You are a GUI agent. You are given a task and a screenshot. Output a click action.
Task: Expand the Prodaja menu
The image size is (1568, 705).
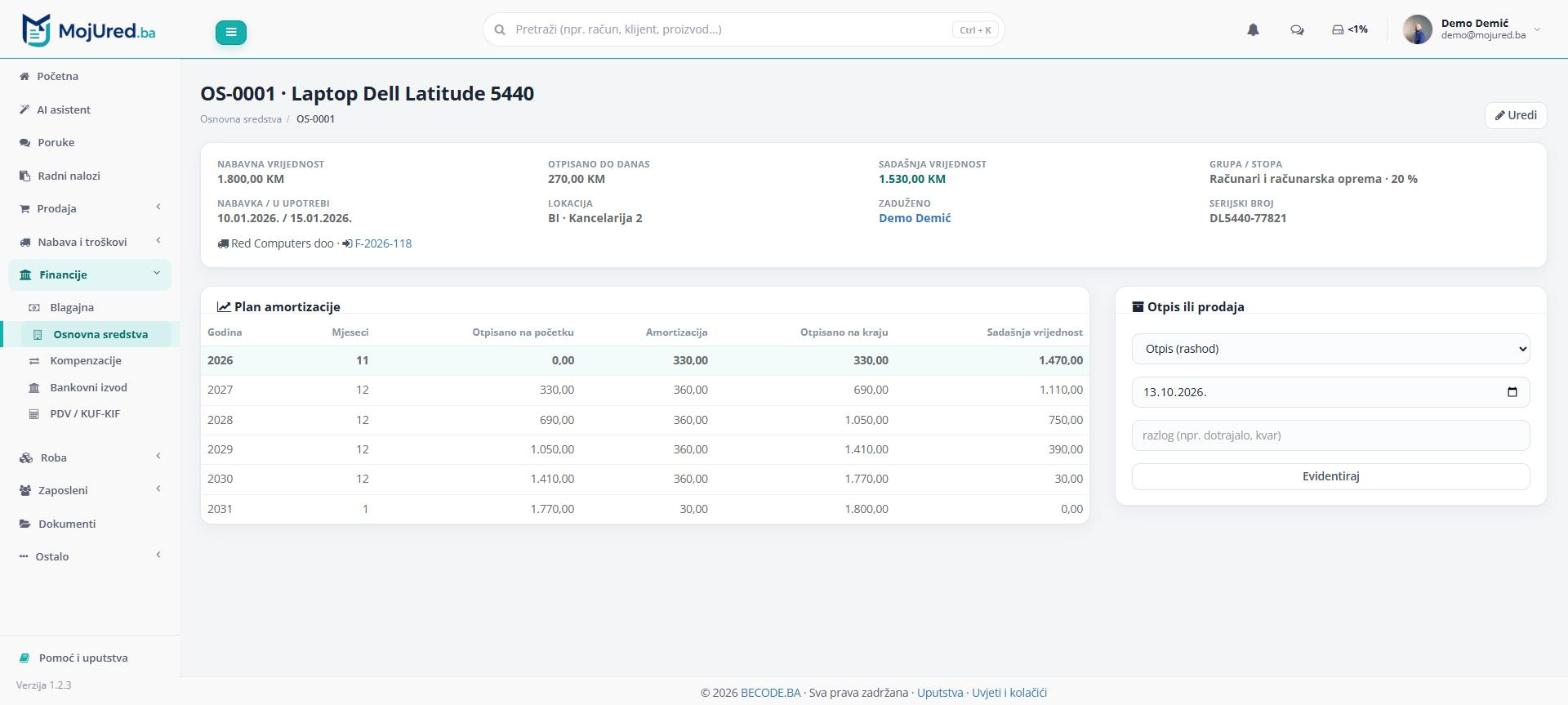click(x=90, y=208)
